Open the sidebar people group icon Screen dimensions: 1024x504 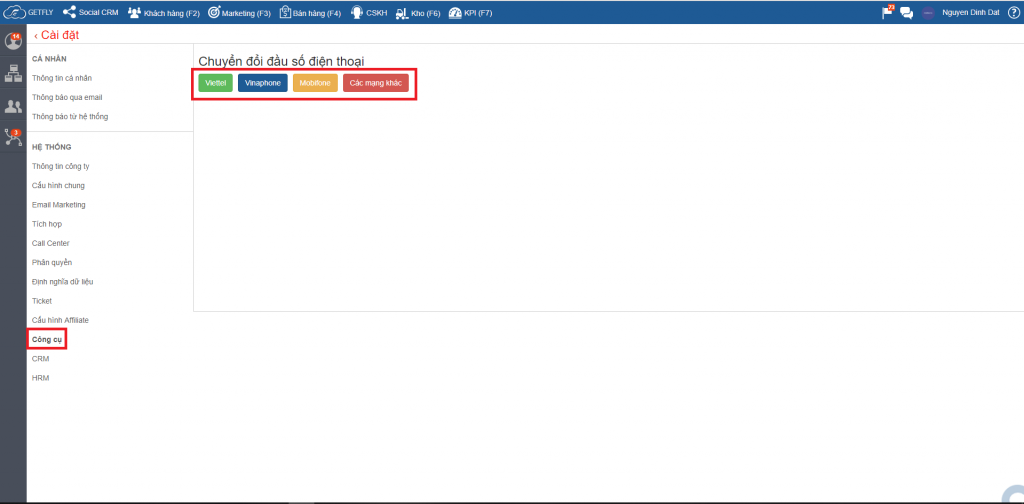pos(13,106)
